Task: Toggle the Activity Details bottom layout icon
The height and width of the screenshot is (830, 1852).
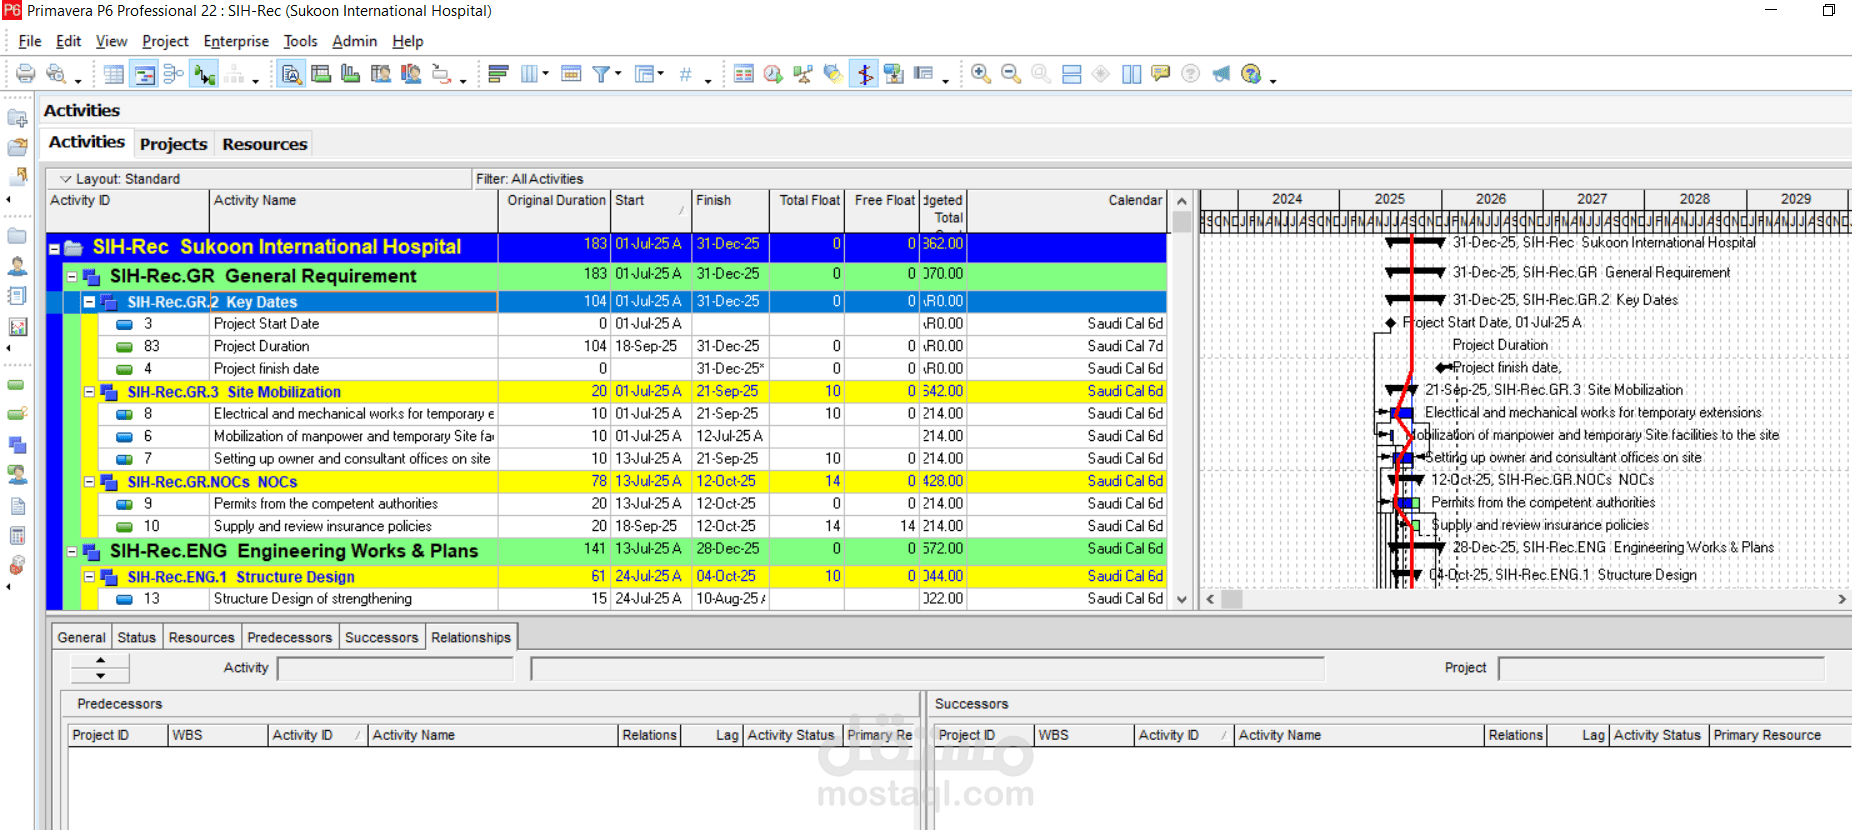Action: pyautogui.click(x=291, y=74)
